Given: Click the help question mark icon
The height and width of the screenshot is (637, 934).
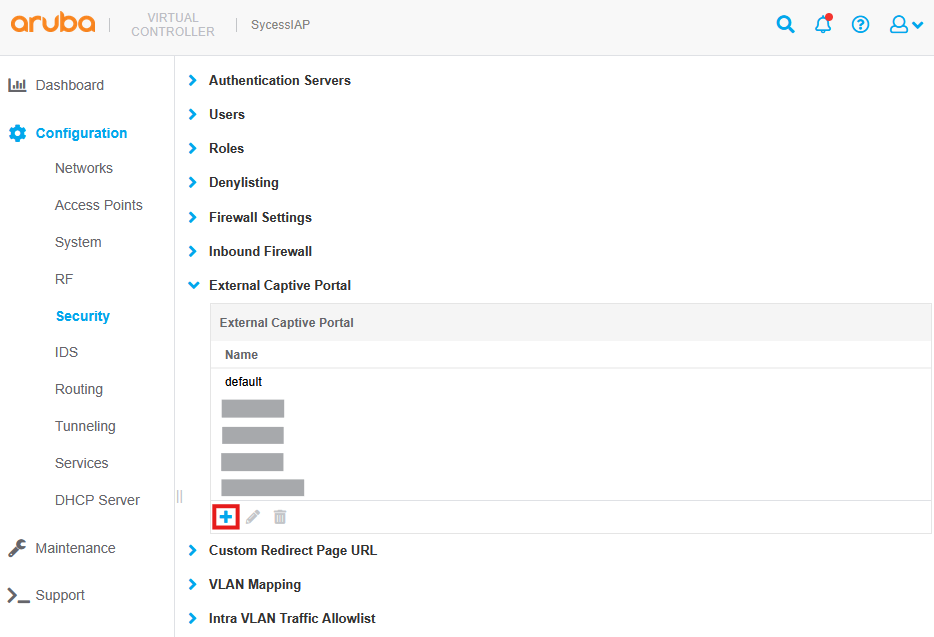Looking at the screenshot, I should (860, 25).
